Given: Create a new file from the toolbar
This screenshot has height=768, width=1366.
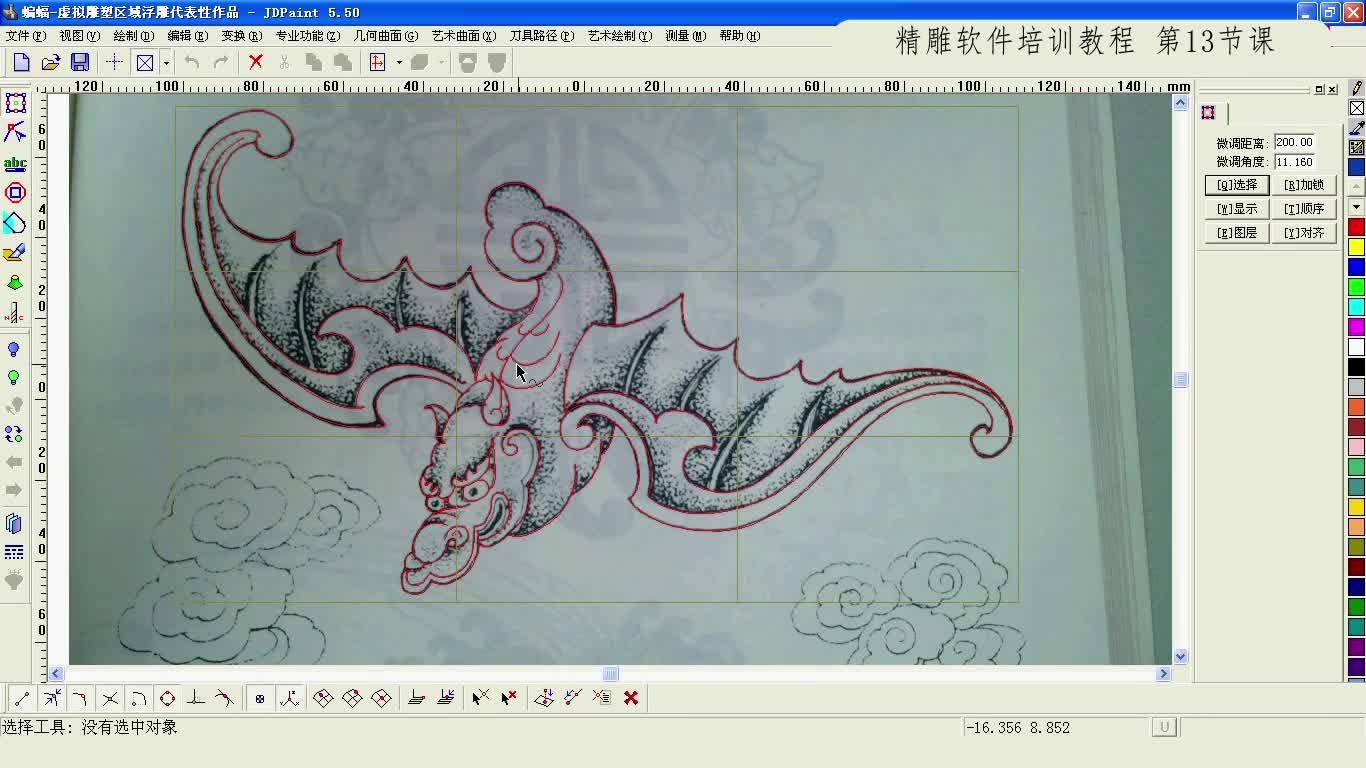Looking at the screenshot, I should pyautogui.click(x=21, y=62).
